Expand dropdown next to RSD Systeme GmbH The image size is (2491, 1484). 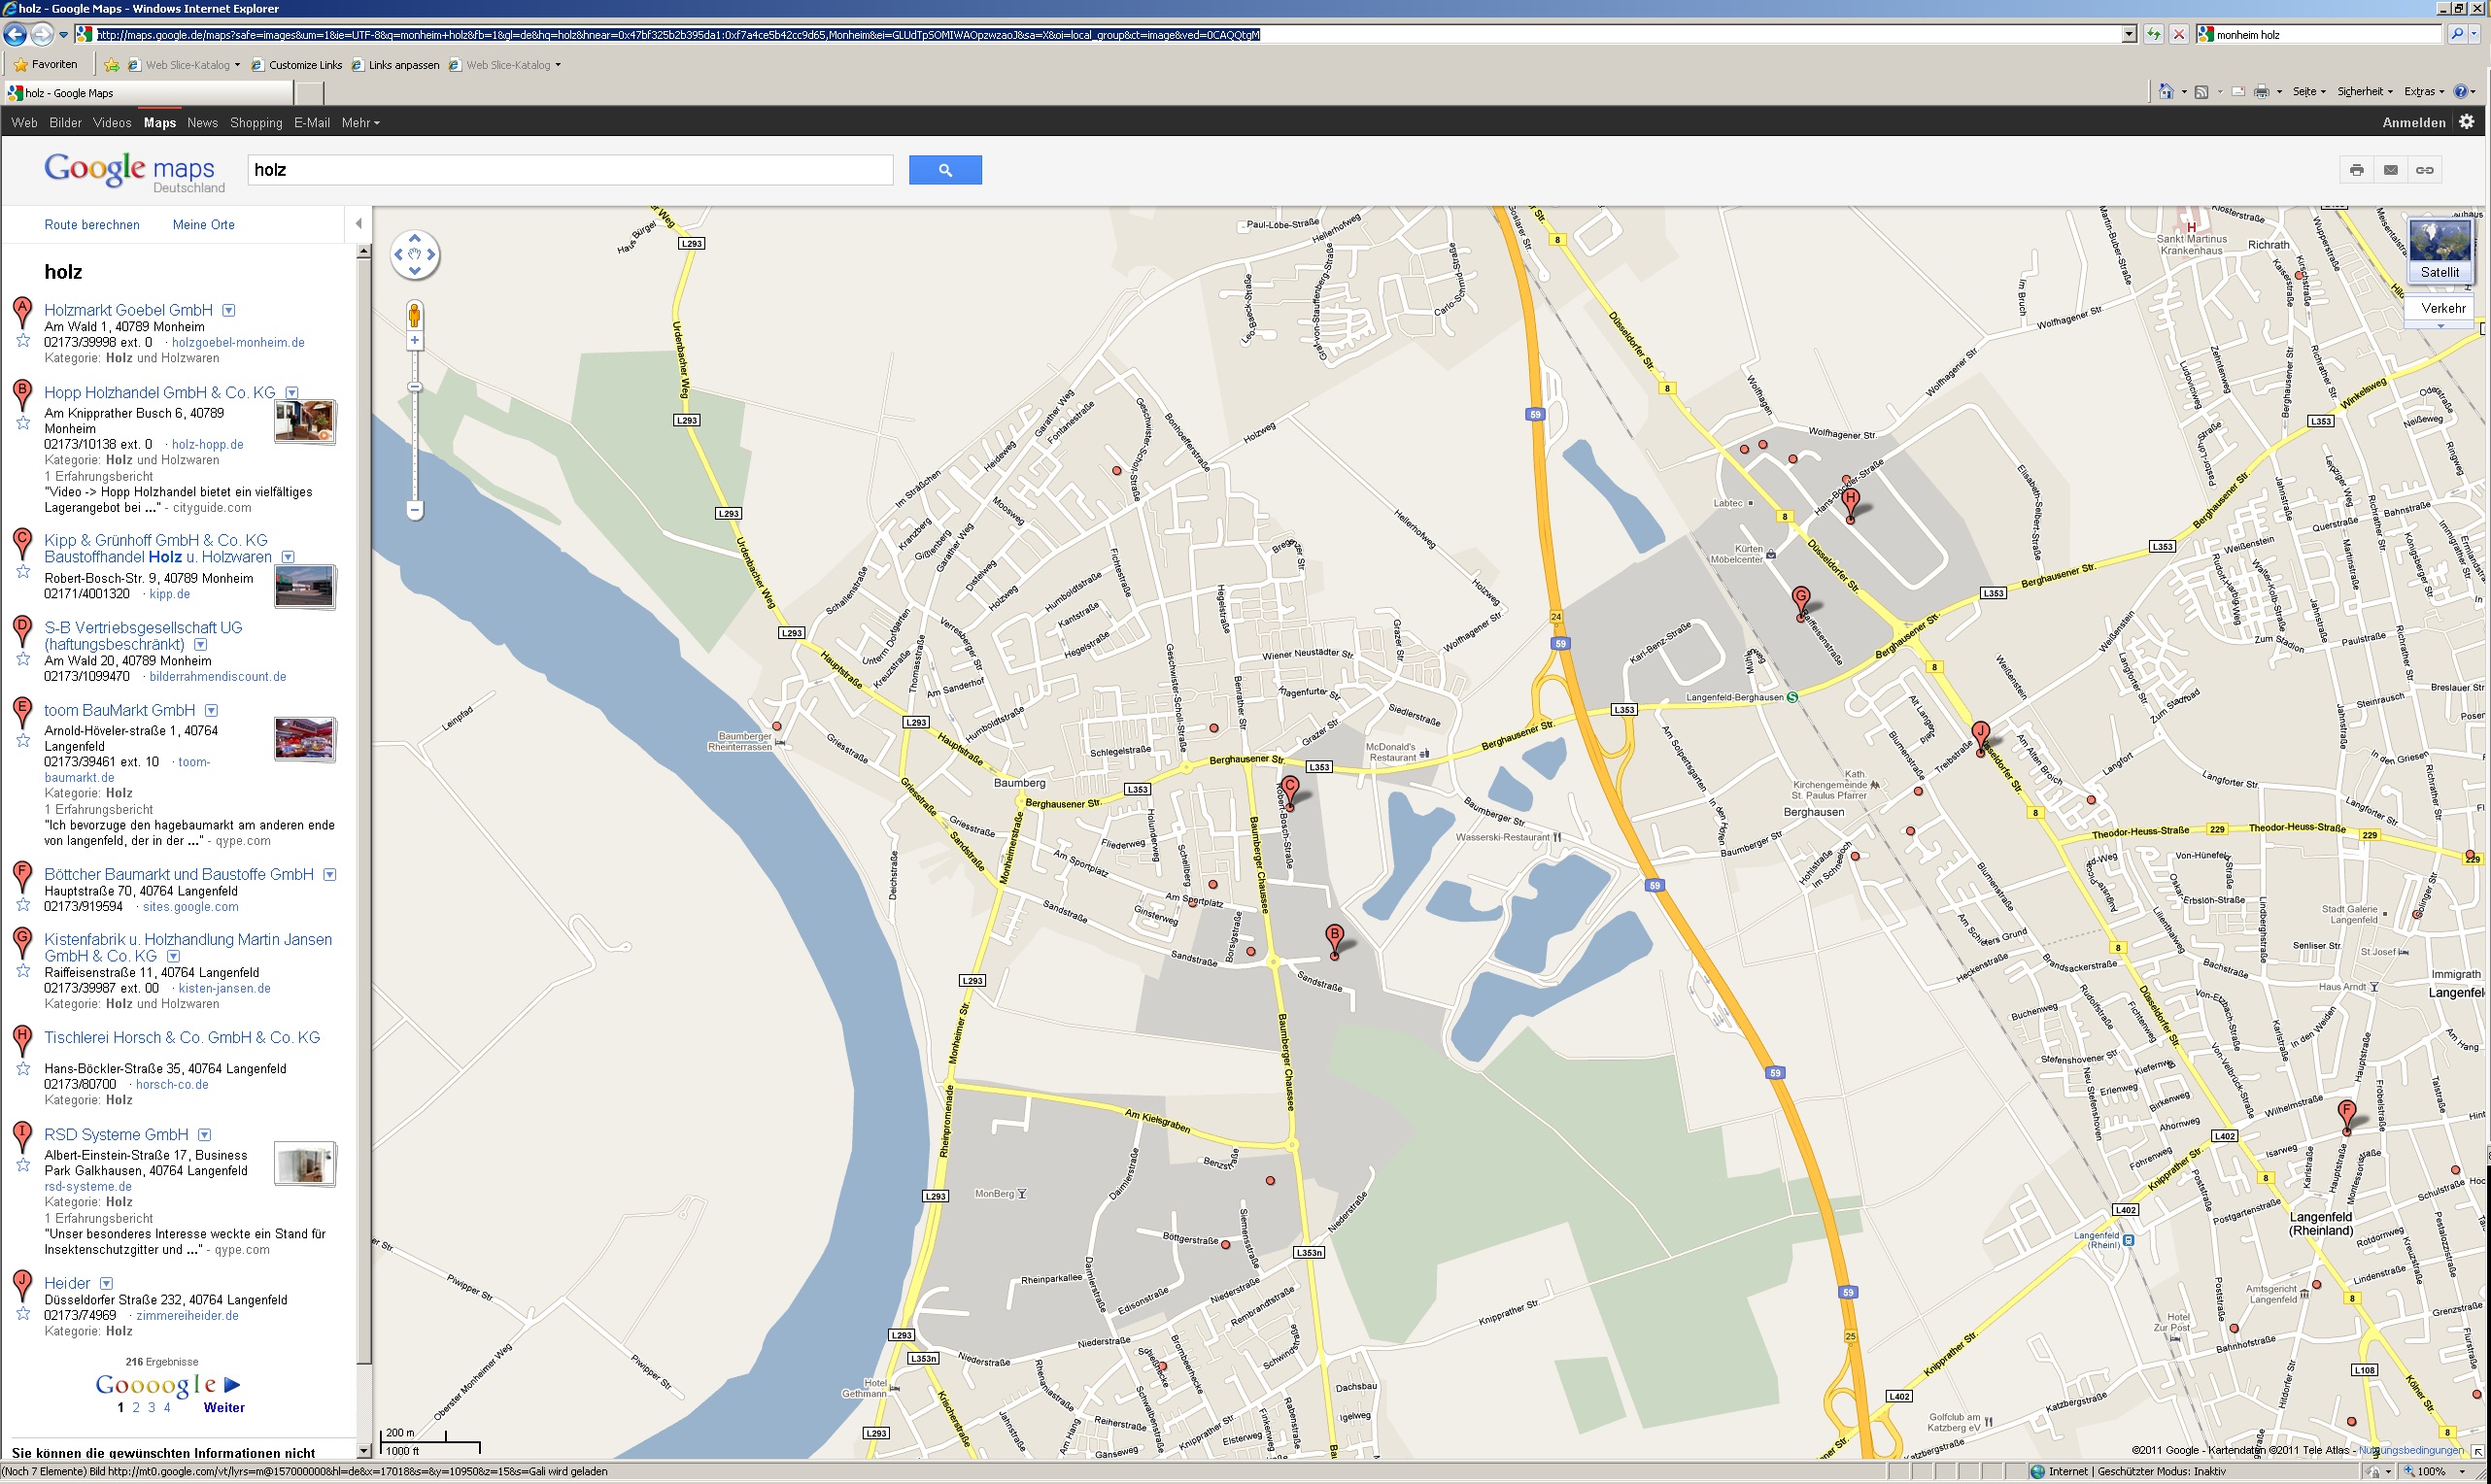tap(205, 1135)
